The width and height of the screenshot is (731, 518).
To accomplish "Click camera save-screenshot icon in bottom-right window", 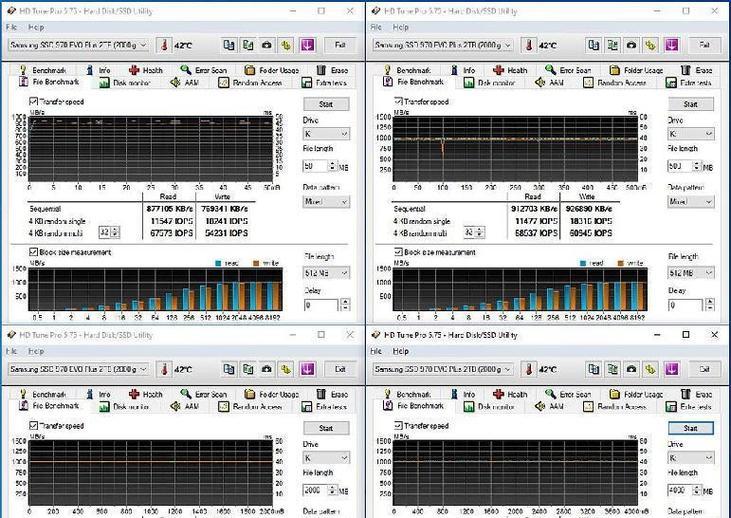I will pos(631,369).
